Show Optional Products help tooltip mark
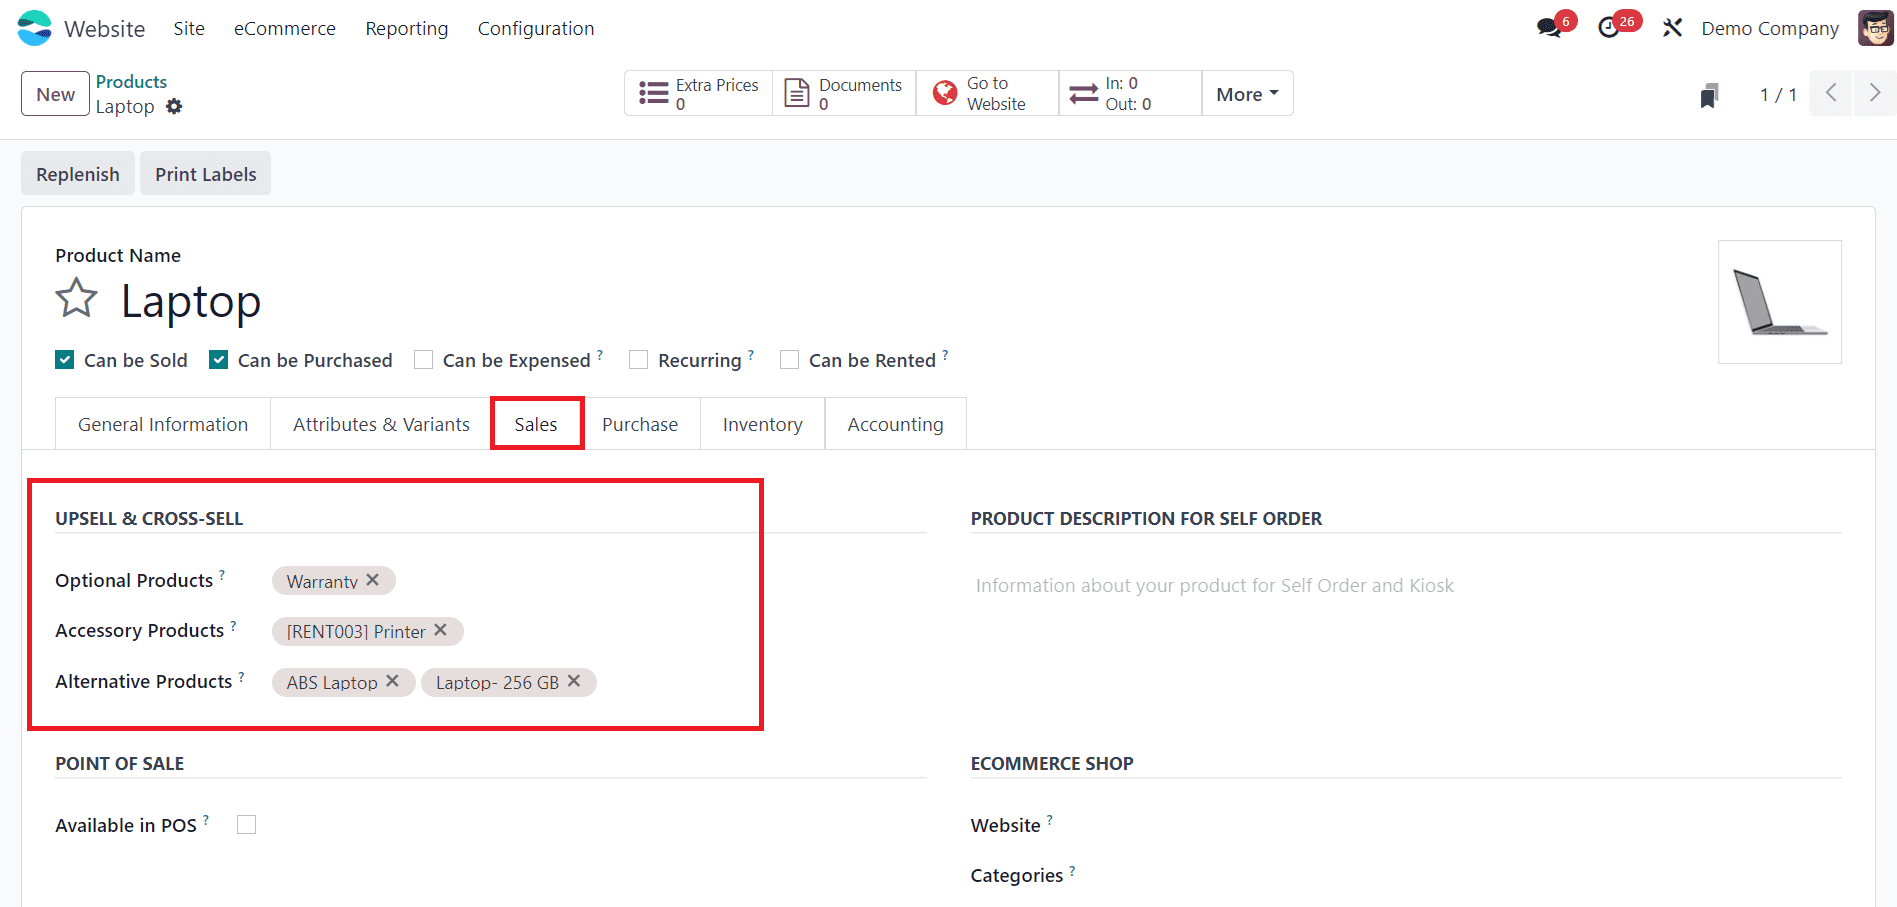 click(x=222, y=575)
